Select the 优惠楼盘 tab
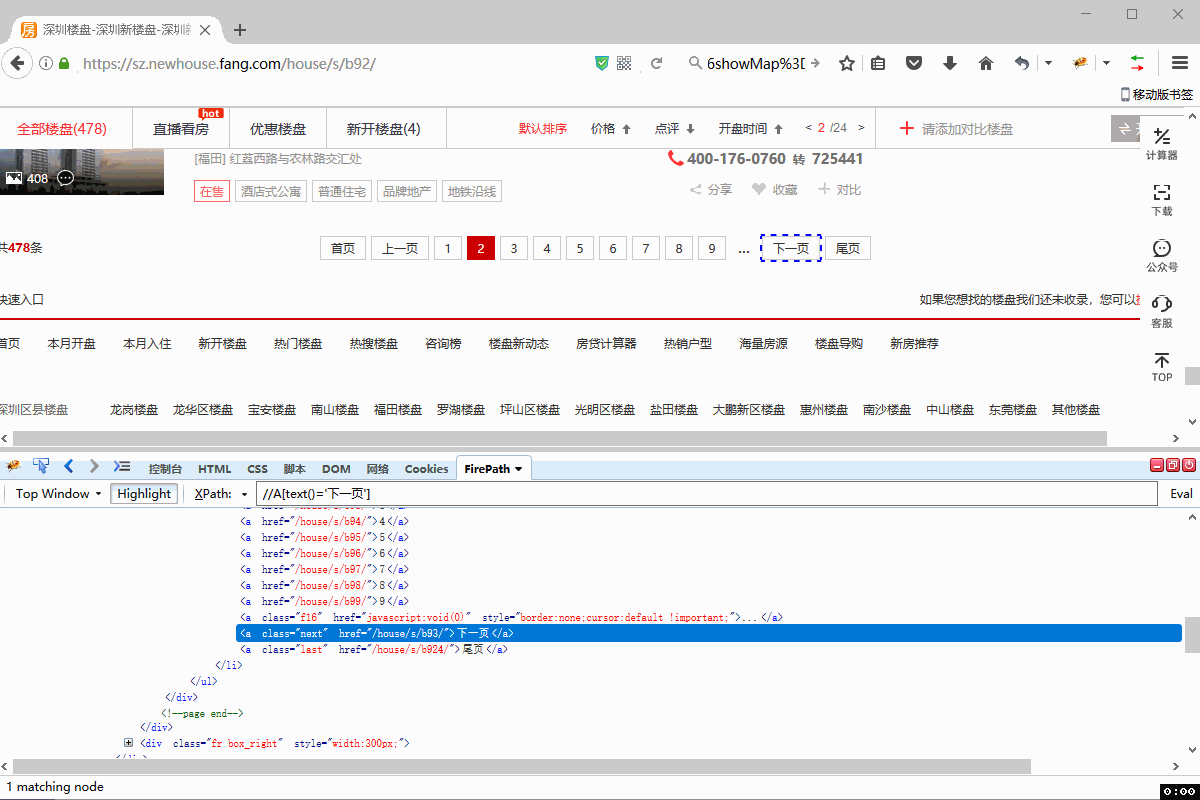 coord(278,129)
